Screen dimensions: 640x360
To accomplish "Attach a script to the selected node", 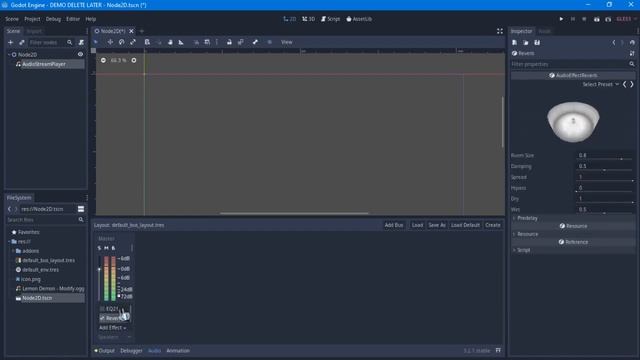I will [81, 42].
